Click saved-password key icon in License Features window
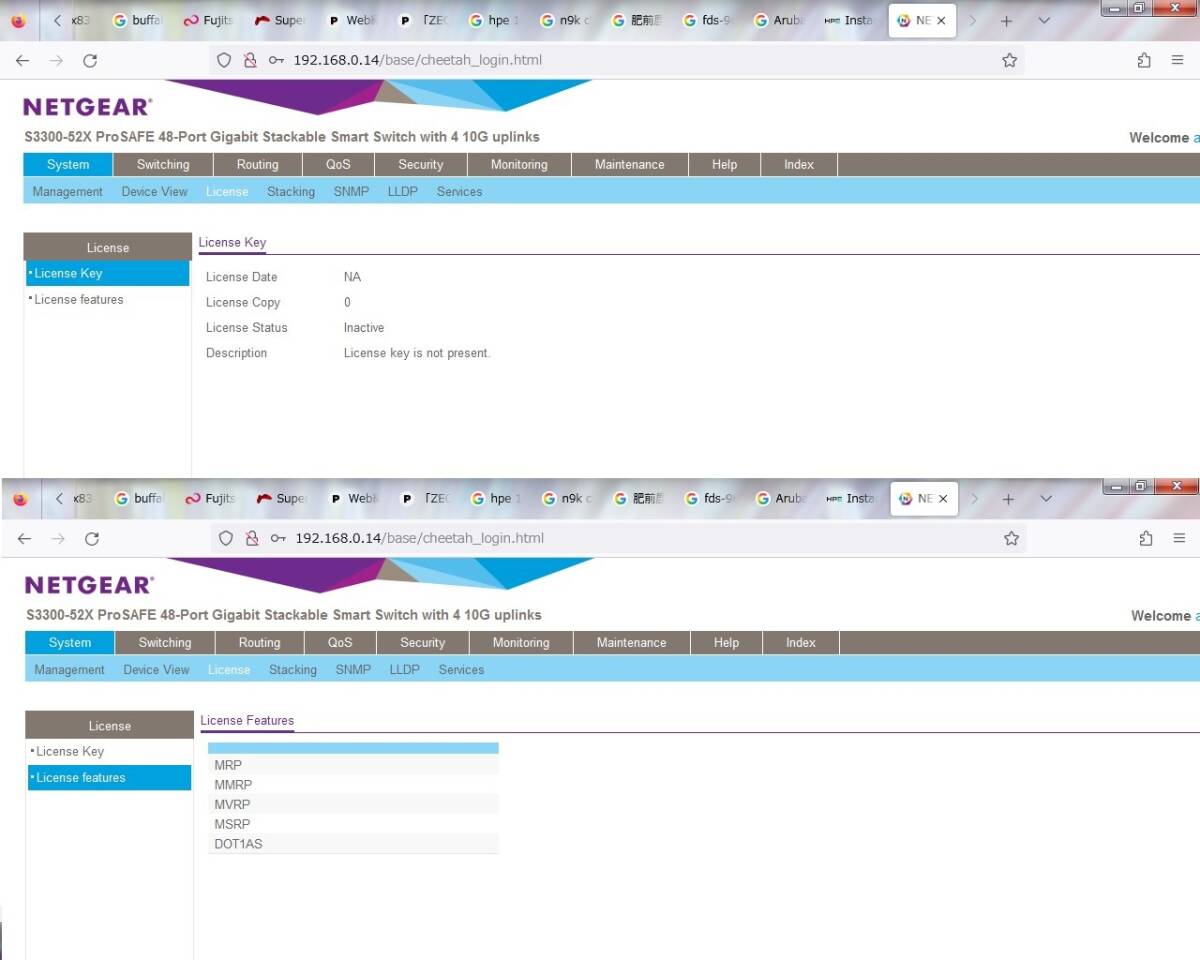This screenshot has height=960, width=1200. tap(279, 538)
